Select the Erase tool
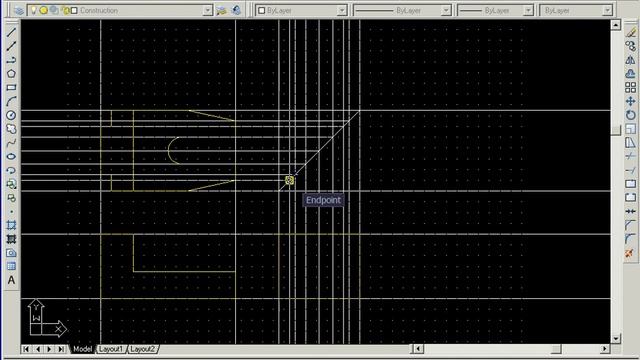This screenshot has width=640, height=360. click(630, 32)
